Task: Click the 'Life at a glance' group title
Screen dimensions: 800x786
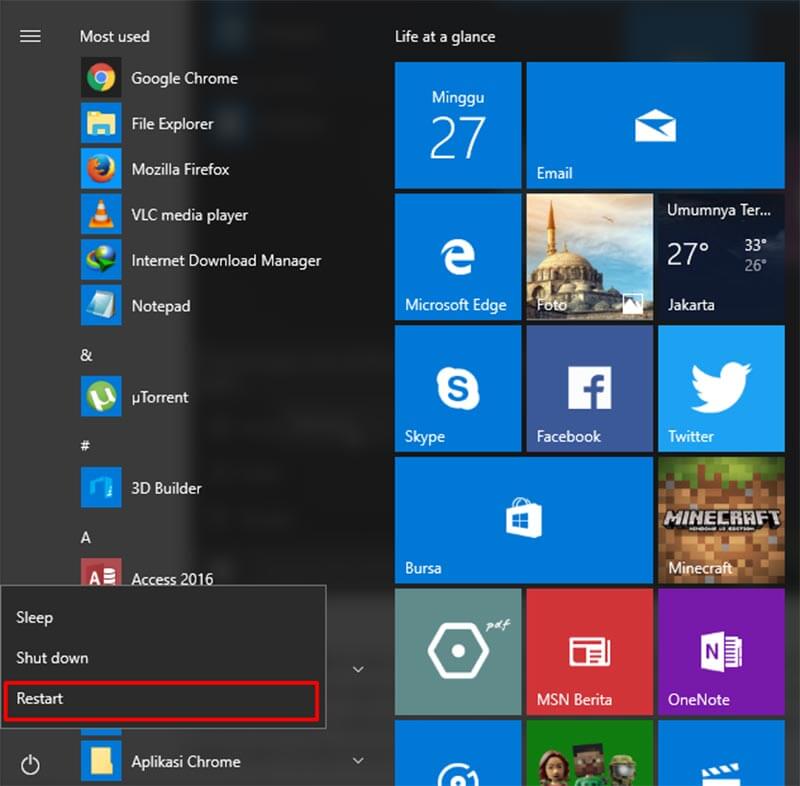Action: tap(445, 37)
